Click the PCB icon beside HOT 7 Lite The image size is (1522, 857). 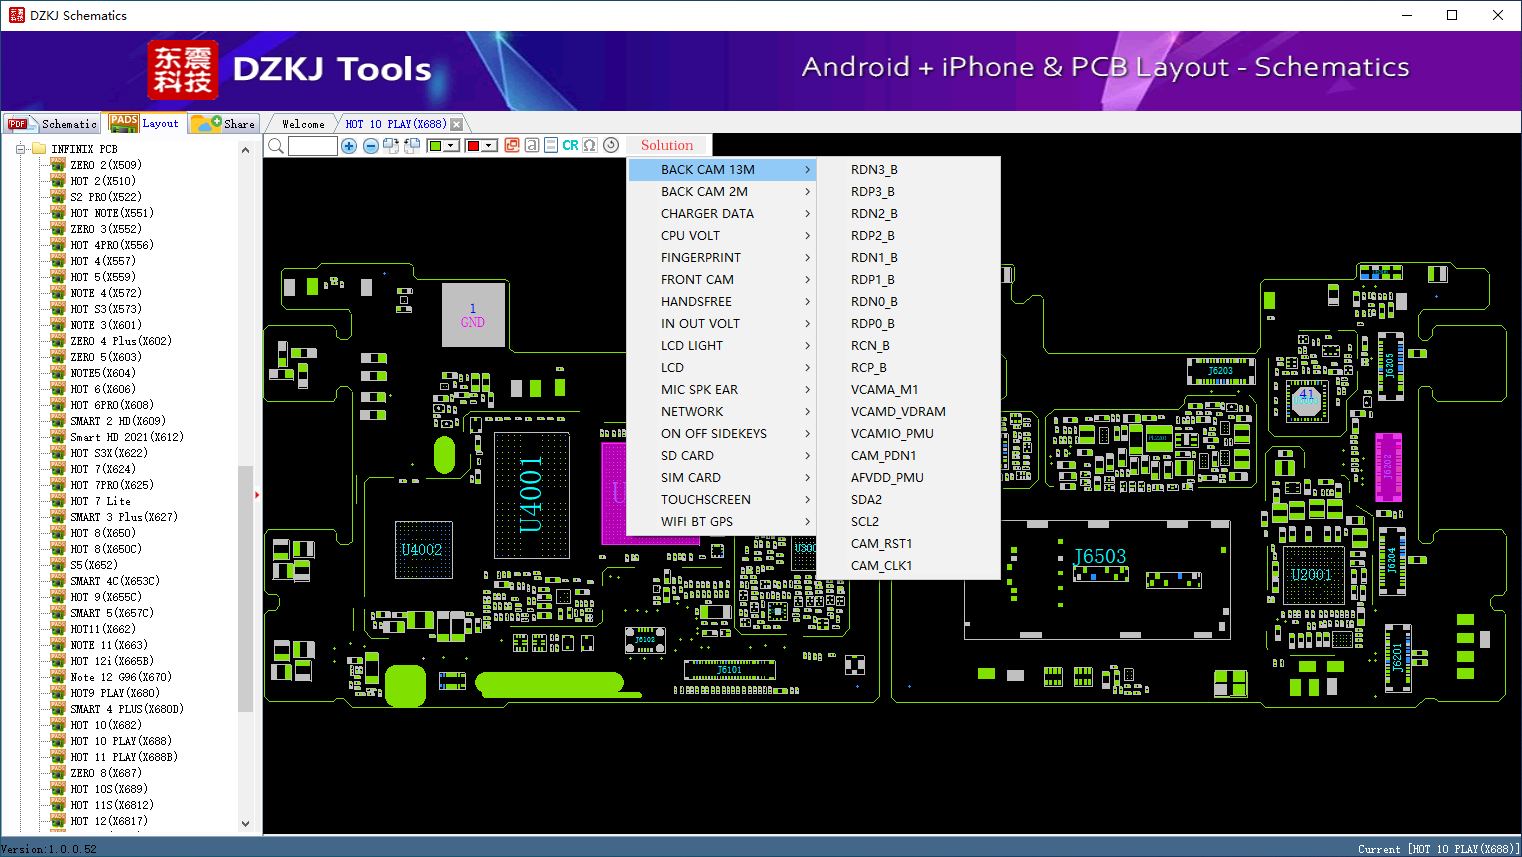tap(58, 501)
